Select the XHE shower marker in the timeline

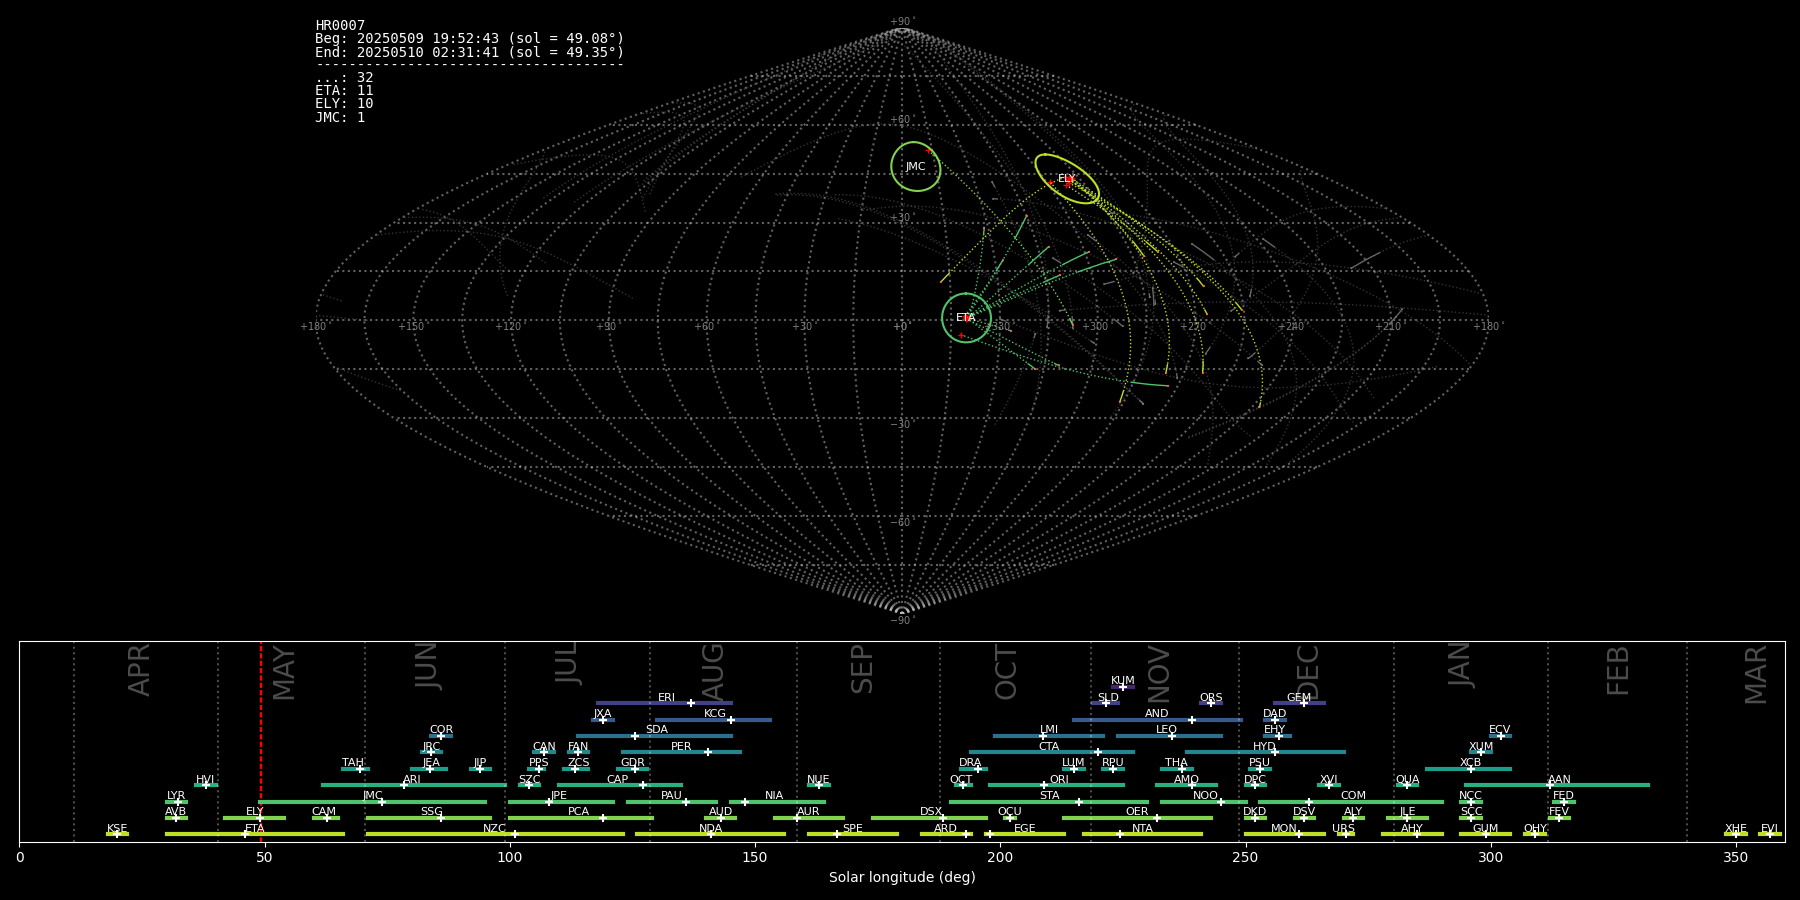click(x=1736, y=834)
